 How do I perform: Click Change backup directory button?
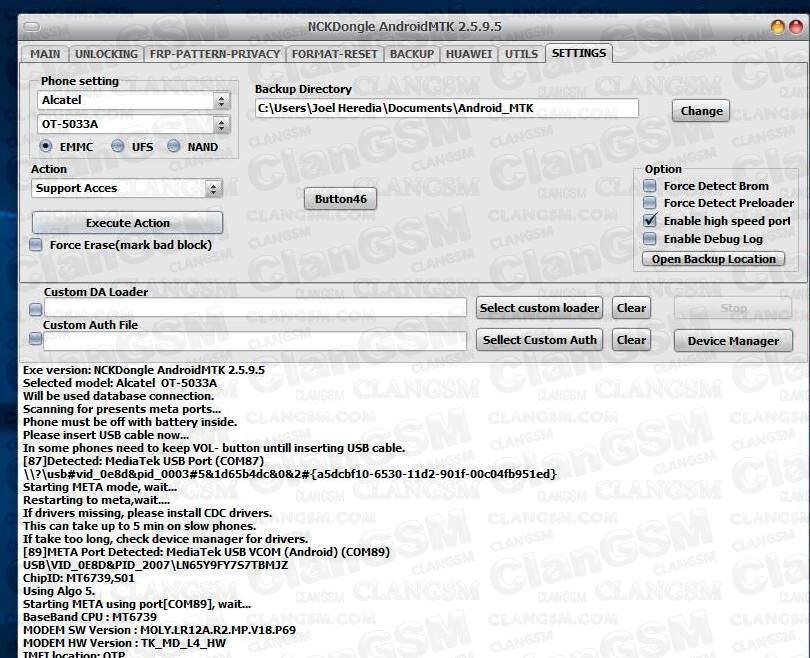pyautogui.click(x=701, y=111)
